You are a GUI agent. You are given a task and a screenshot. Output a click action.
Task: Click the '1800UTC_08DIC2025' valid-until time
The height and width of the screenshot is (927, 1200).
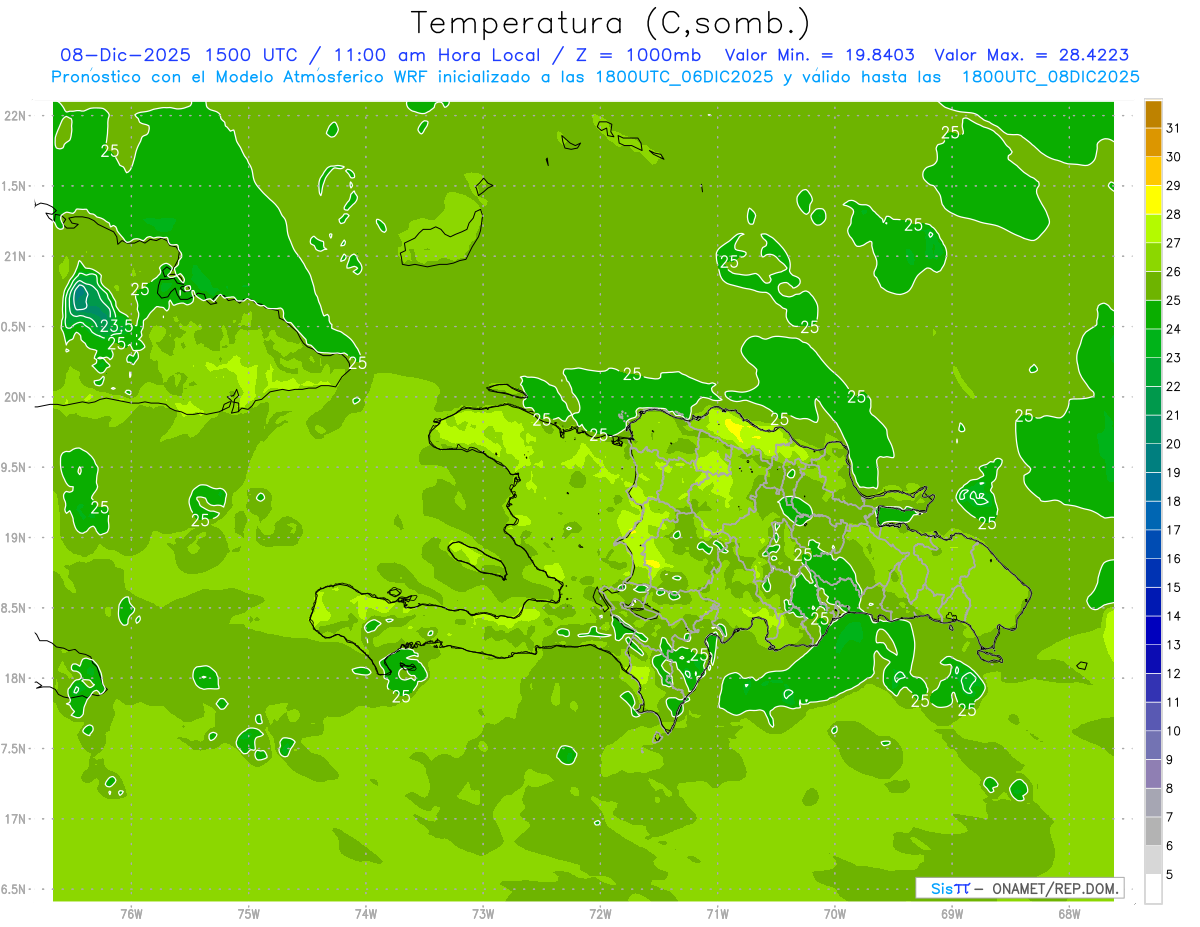(1050, 77)
